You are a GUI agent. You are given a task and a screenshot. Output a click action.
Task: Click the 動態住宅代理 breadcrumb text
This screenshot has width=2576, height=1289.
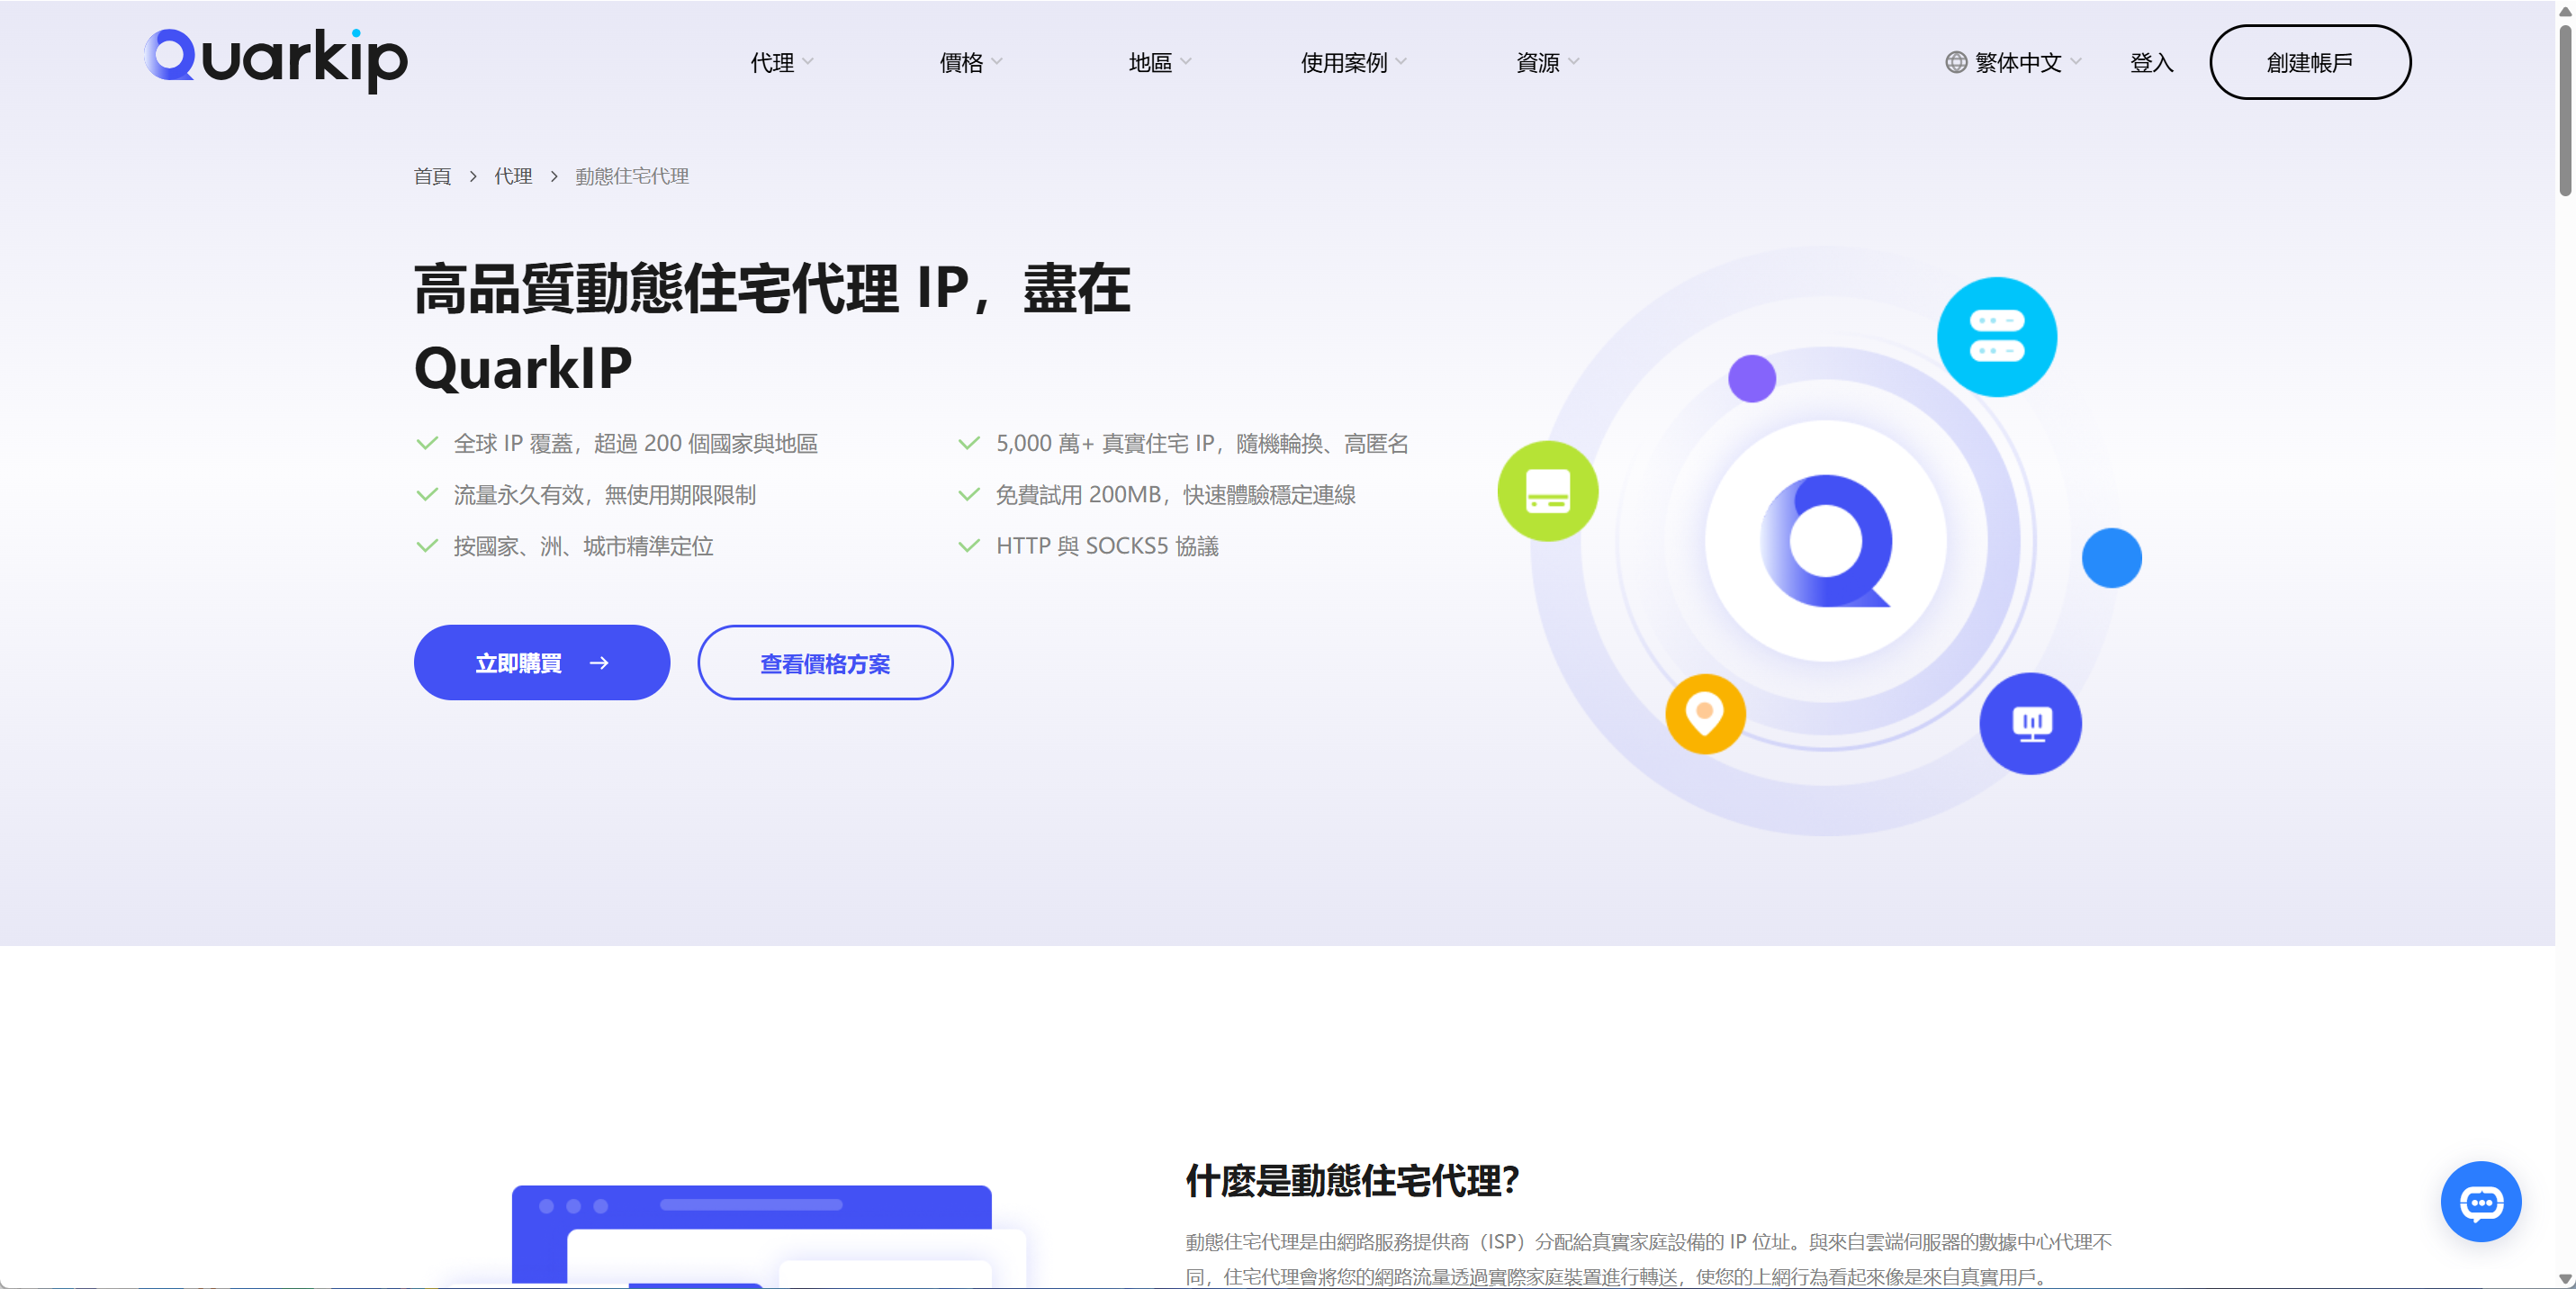[632, 177]
